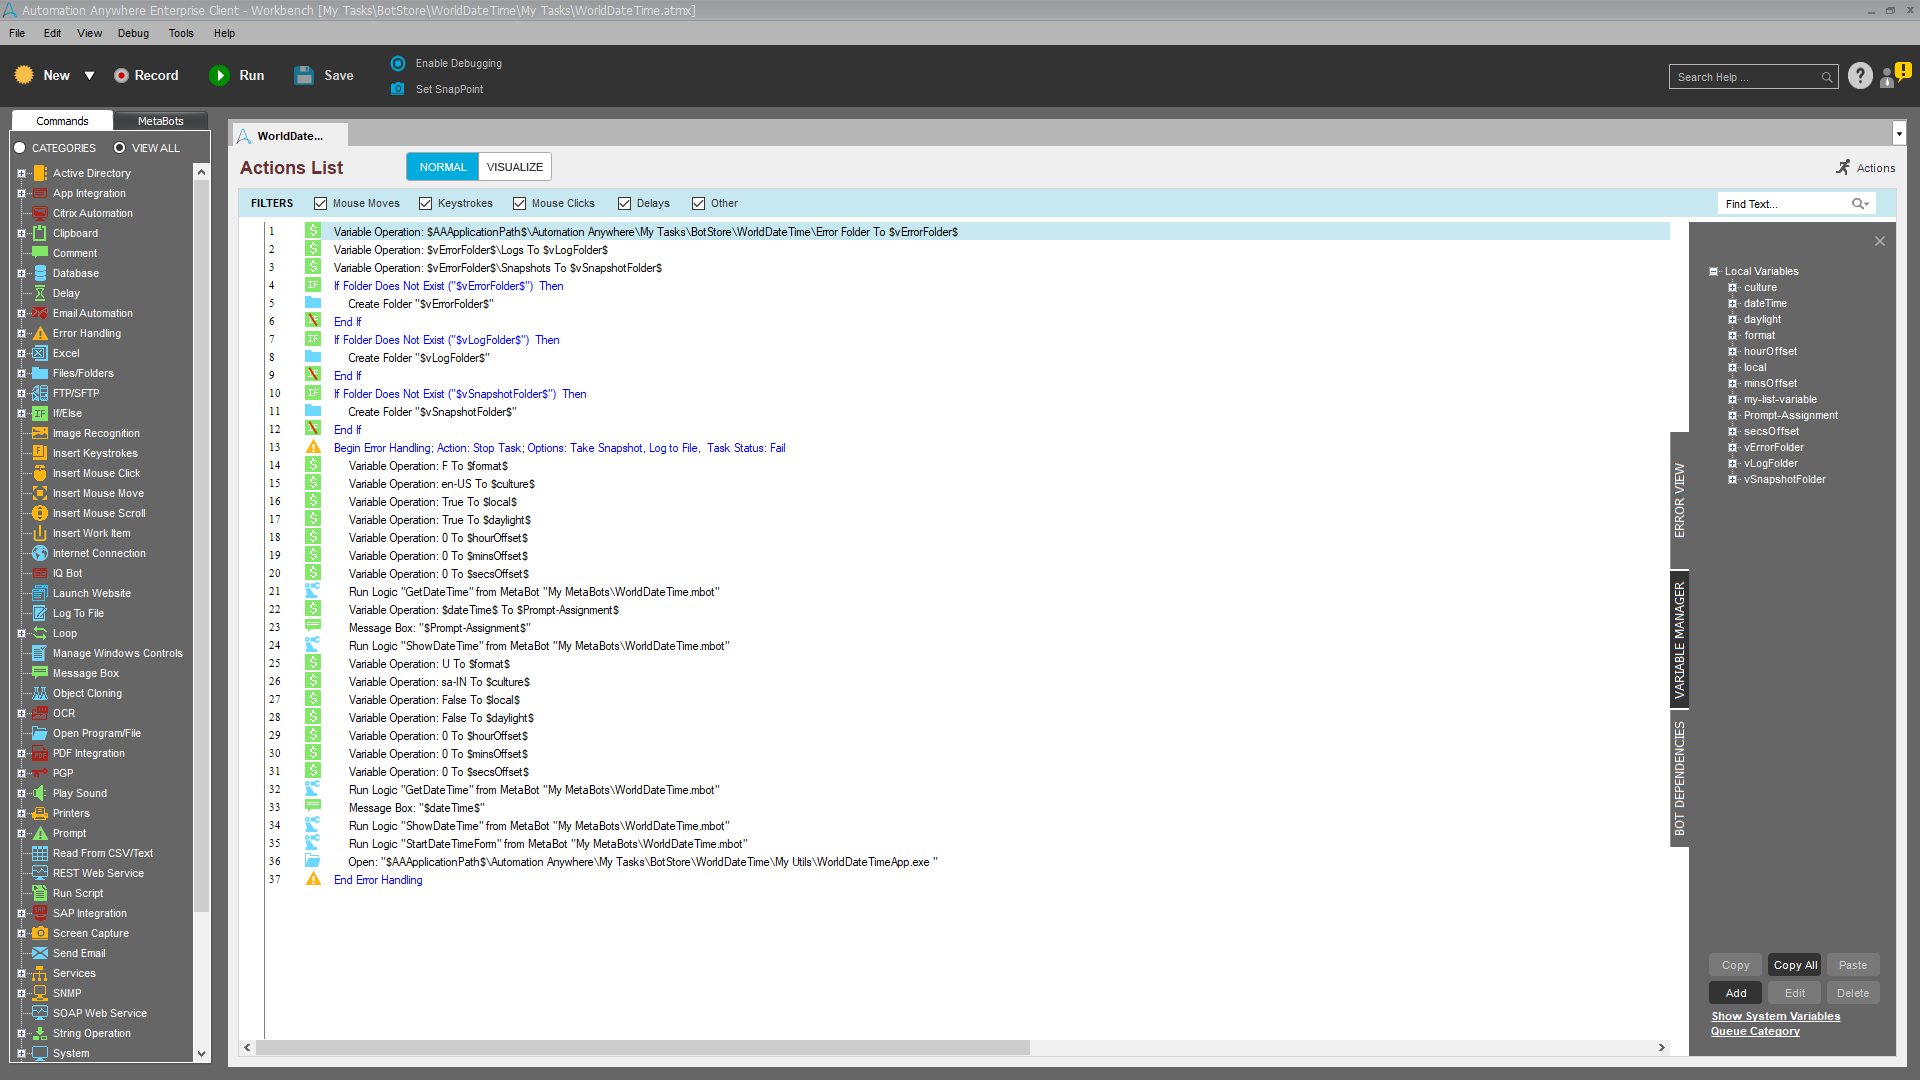Screen dimensions: 1920x1080
Task: Open the help question mark icon
Action: coord(1859,76)
